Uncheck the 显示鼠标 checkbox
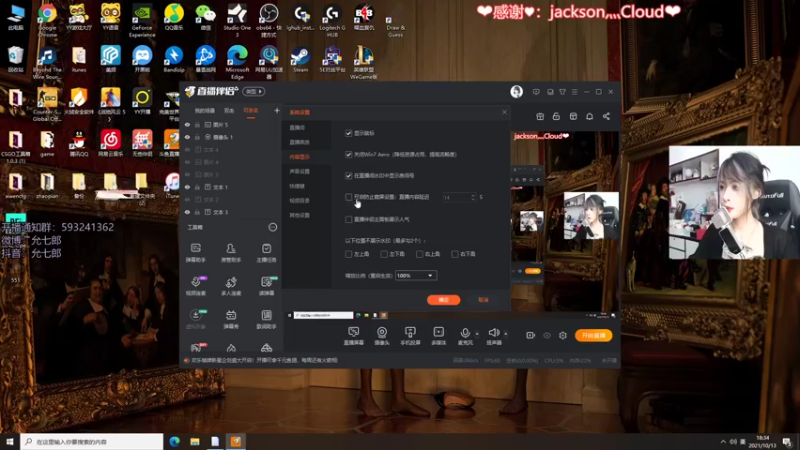The image size is (800, 450). click(348, 133)
